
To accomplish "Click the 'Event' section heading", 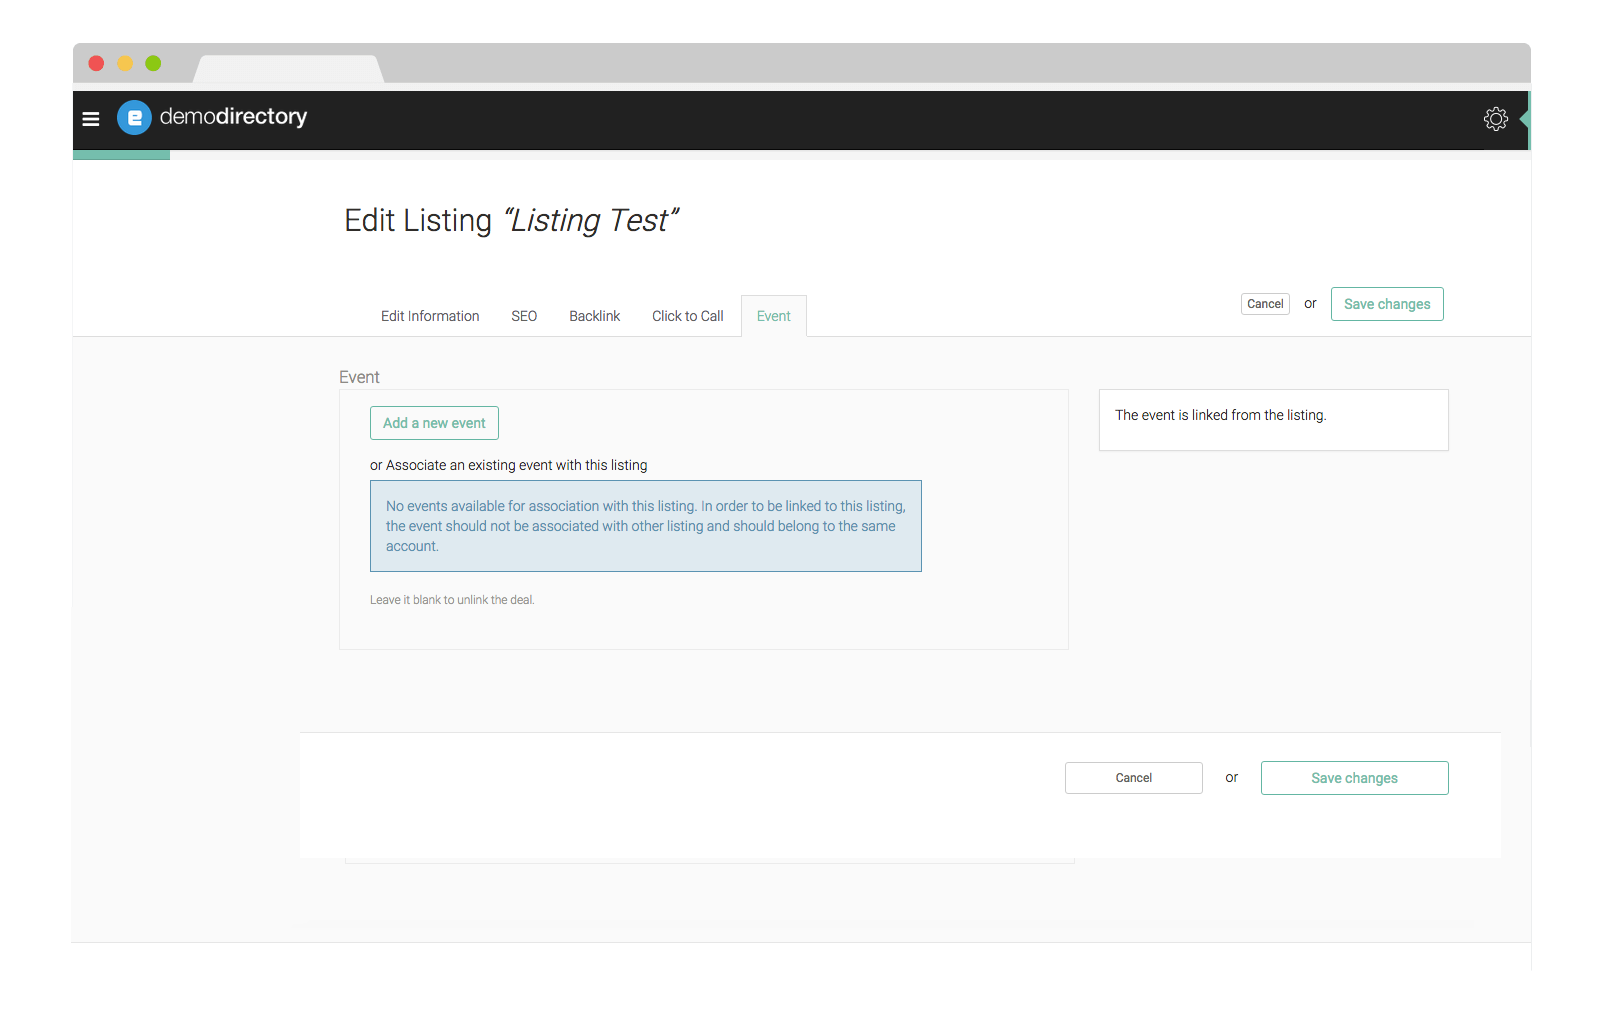I will coord(359,377).
